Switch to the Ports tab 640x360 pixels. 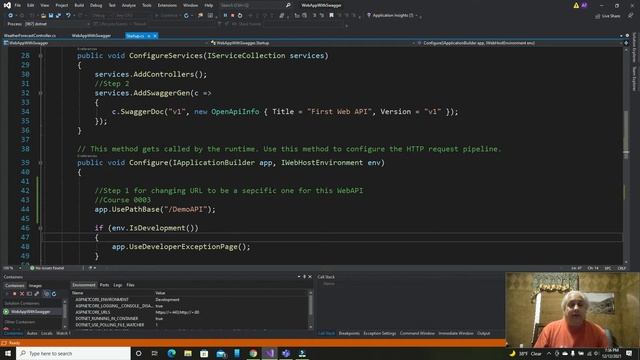[104, 285]
